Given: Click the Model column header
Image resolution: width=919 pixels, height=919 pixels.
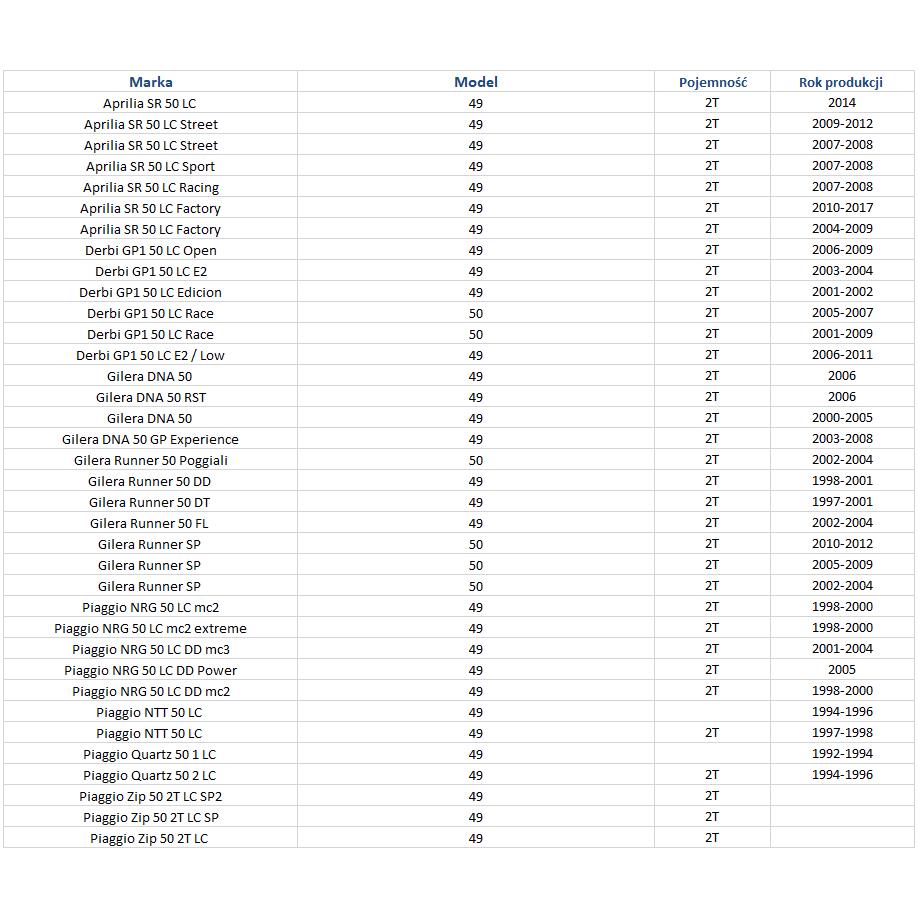Looking at the screenshot, I should coord(475,82).
